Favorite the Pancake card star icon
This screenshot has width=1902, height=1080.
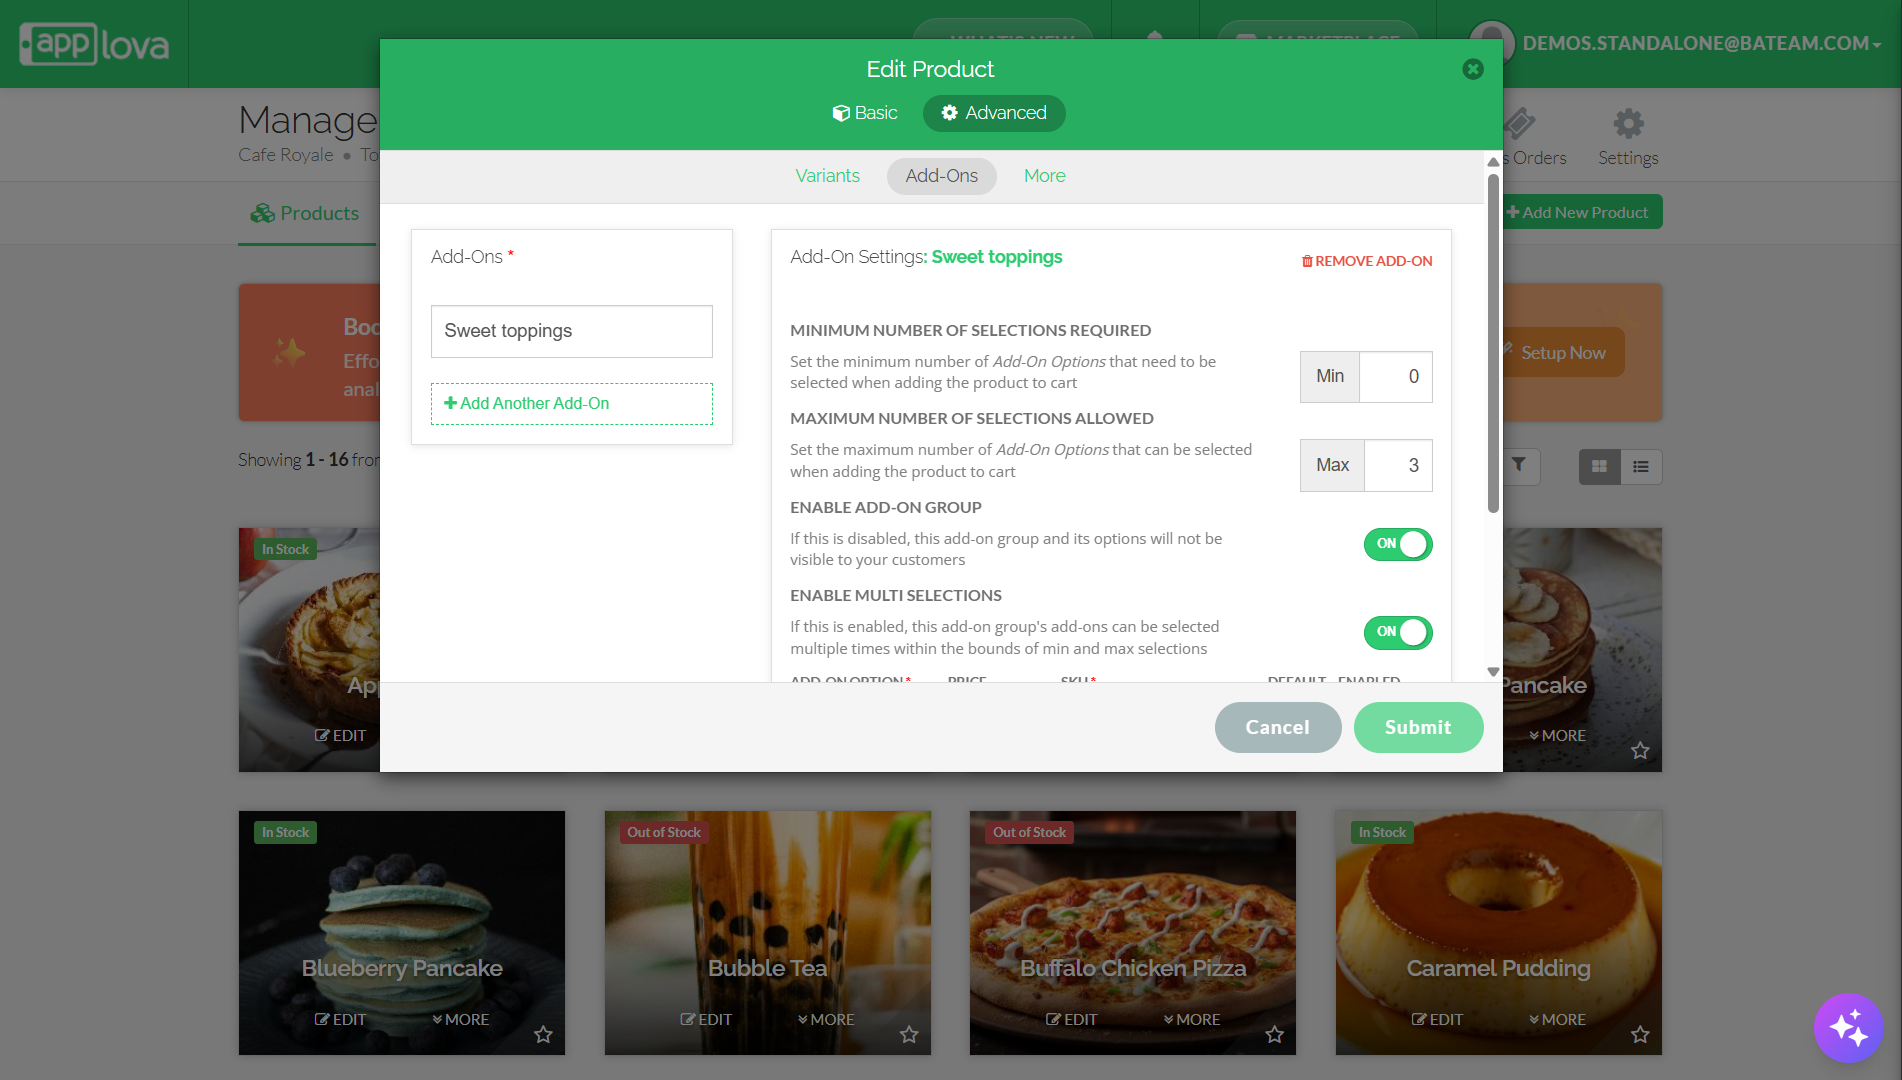[x=1640, y=750]
